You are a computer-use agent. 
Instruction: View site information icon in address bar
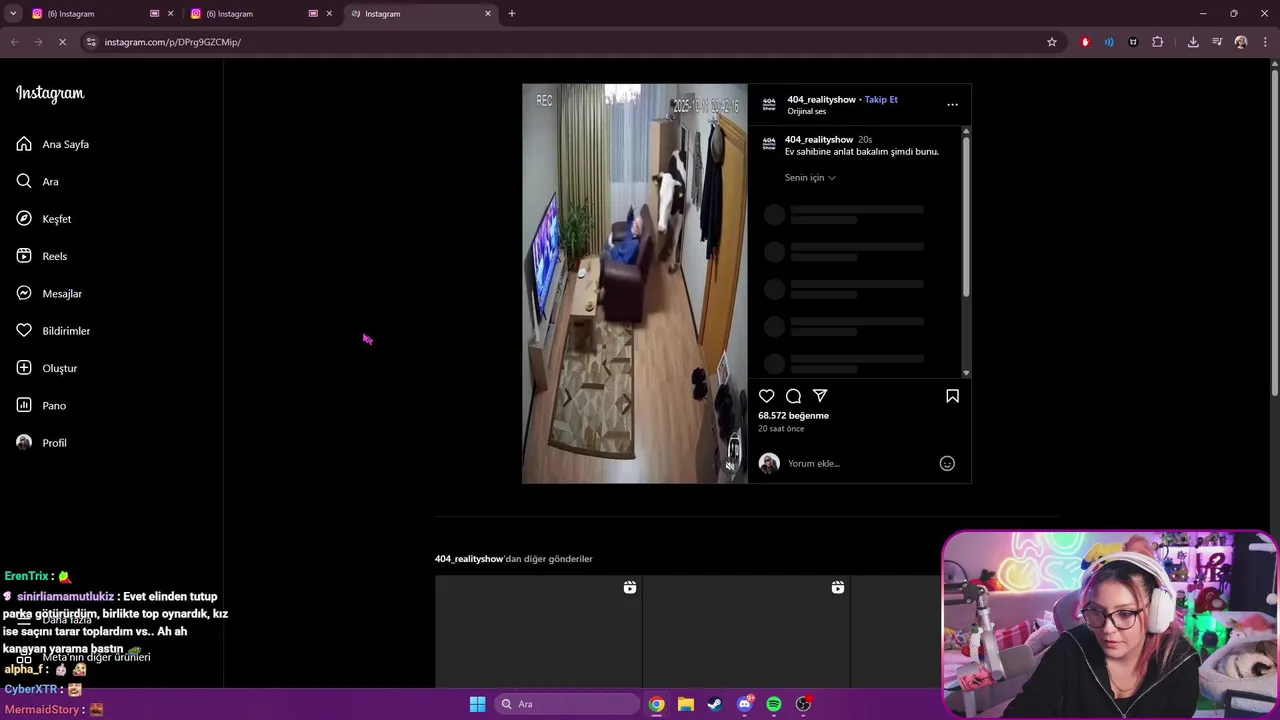tap(91, 42)
